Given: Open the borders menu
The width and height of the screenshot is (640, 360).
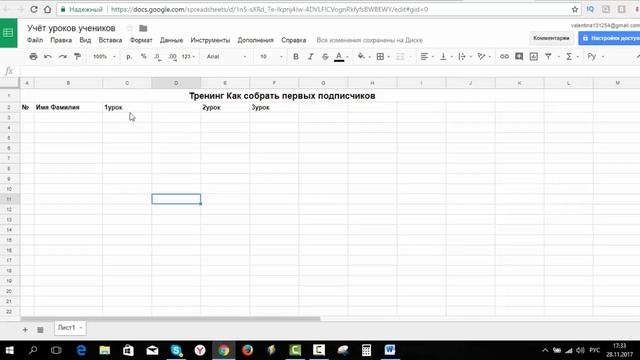Looking at the screenshot, I should coord(380,57).
